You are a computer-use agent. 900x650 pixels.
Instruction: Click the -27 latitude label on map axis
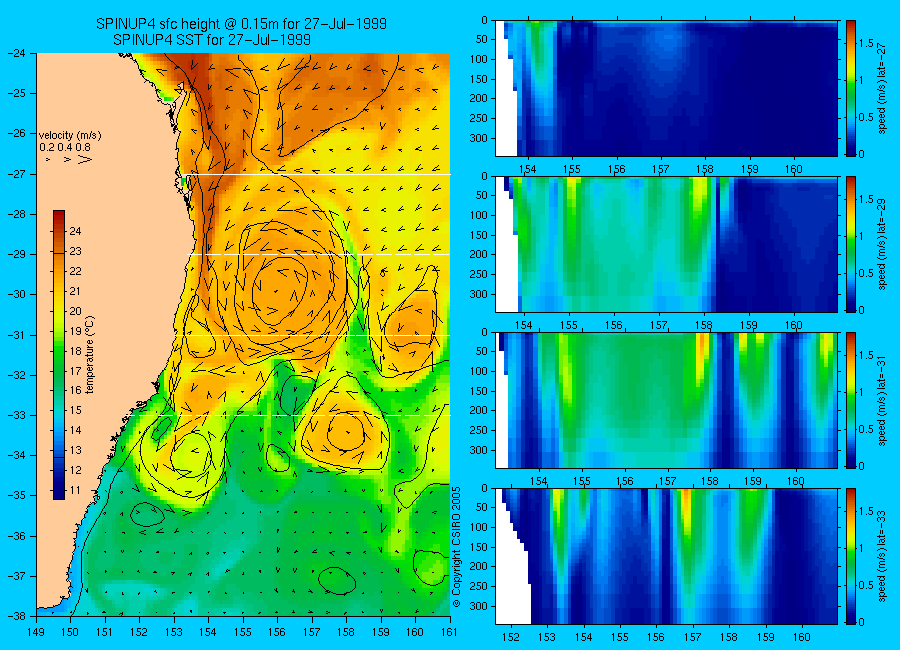pyautogui.click(x=17, y=174)
